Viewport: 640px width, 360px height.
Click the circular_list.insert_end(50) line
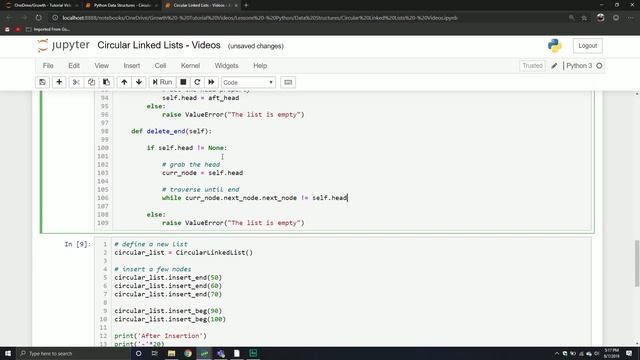pos(168,278)
